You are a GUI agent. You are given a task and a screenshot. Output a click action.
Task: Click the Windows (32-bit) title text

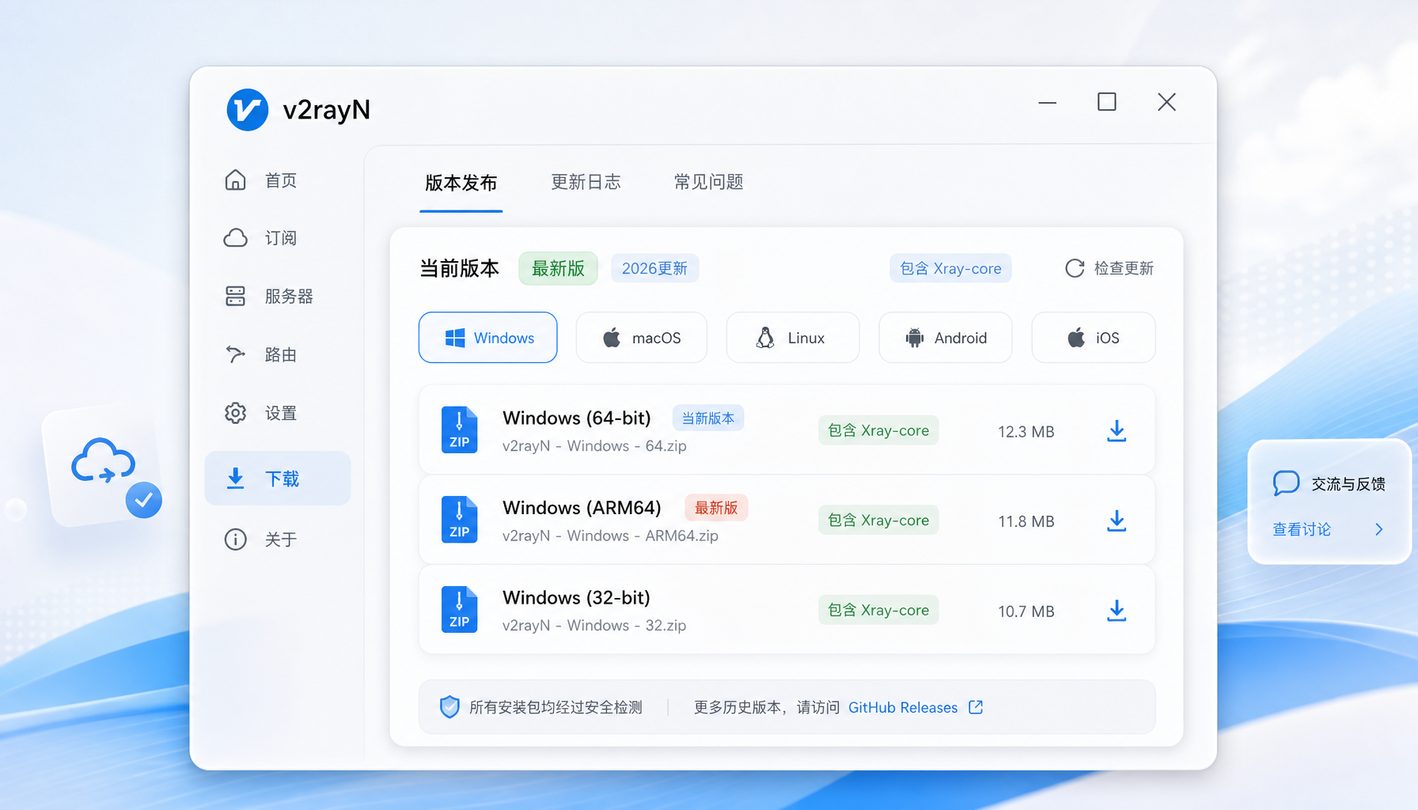click(577, 598)
